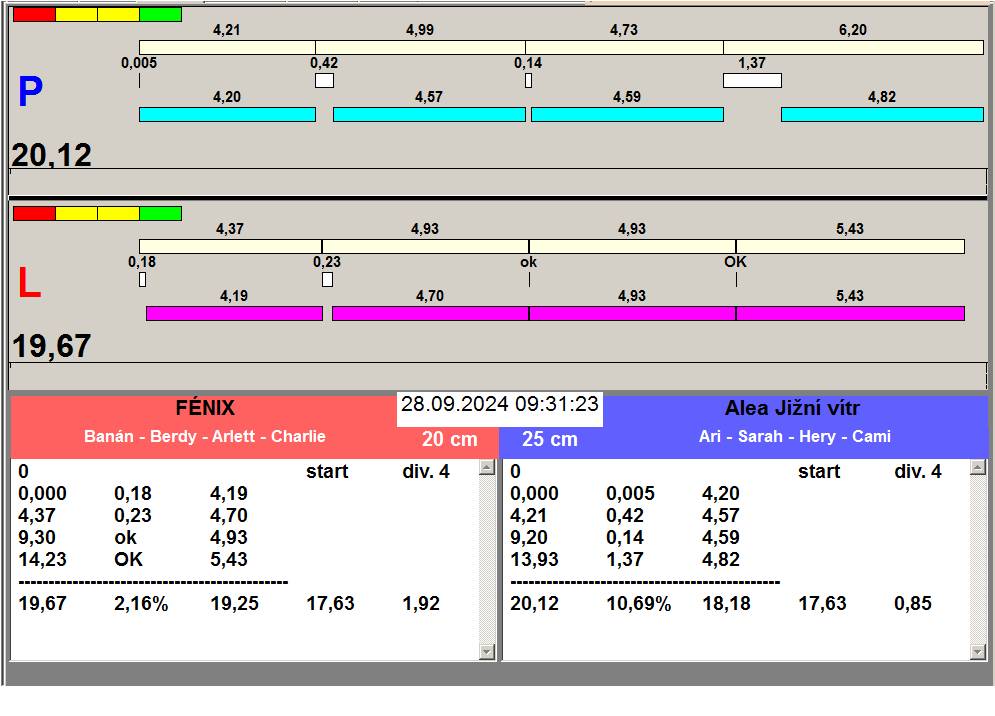Click the white 1,37 changeover bar
The width and height of the screenshot is (995, 716).
click(752, 81)
